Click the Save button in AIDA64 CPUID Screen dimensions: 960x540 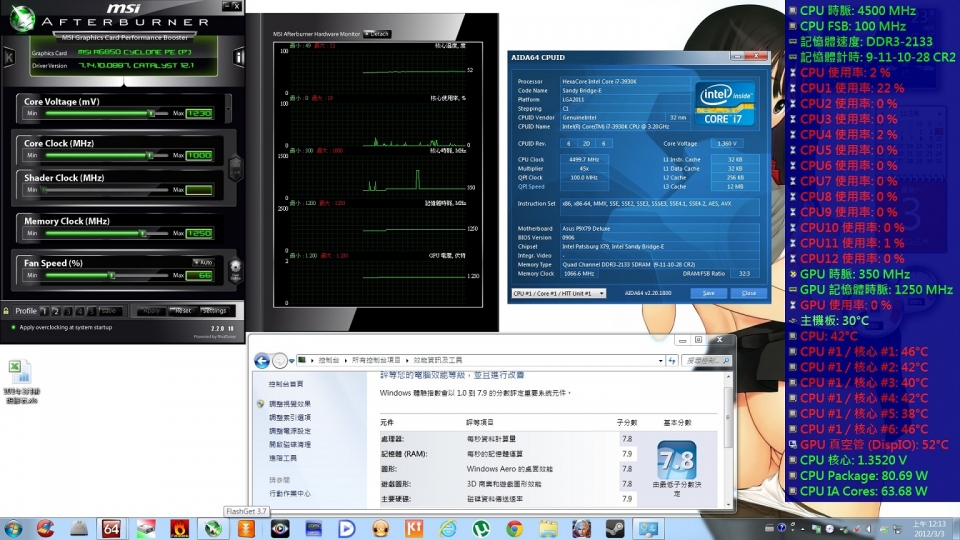click(x=708, y=293)
